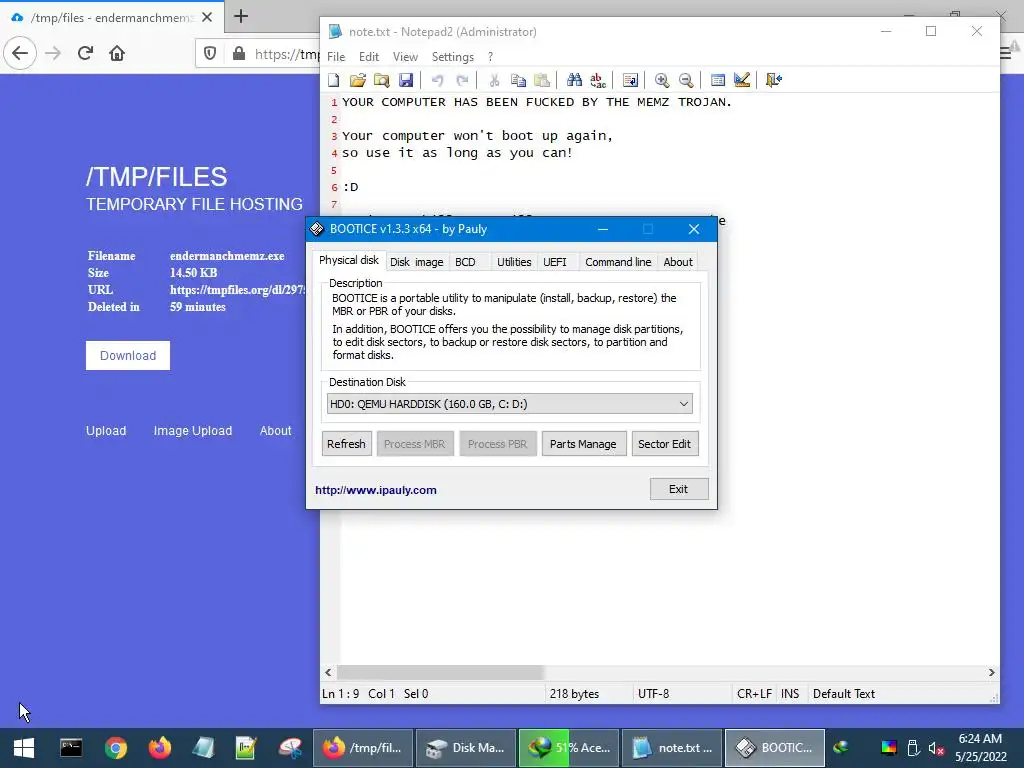This screenshot has width=1024, height=768.
Task: Open http://www.ipauly.com link in BOOTICE
Action: point(376,490)
